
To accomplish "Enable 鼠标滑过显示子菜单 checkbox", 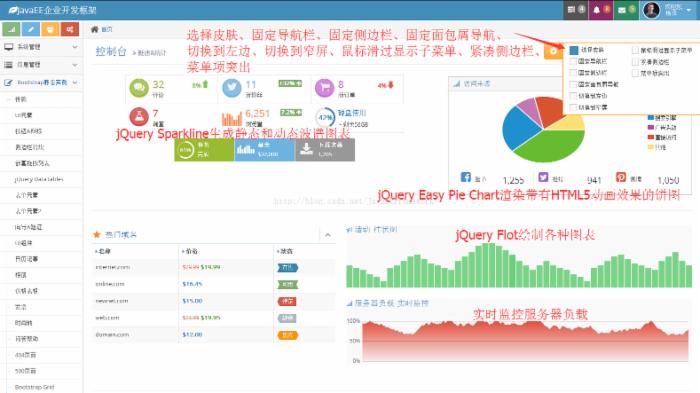I will pos(636,50).
